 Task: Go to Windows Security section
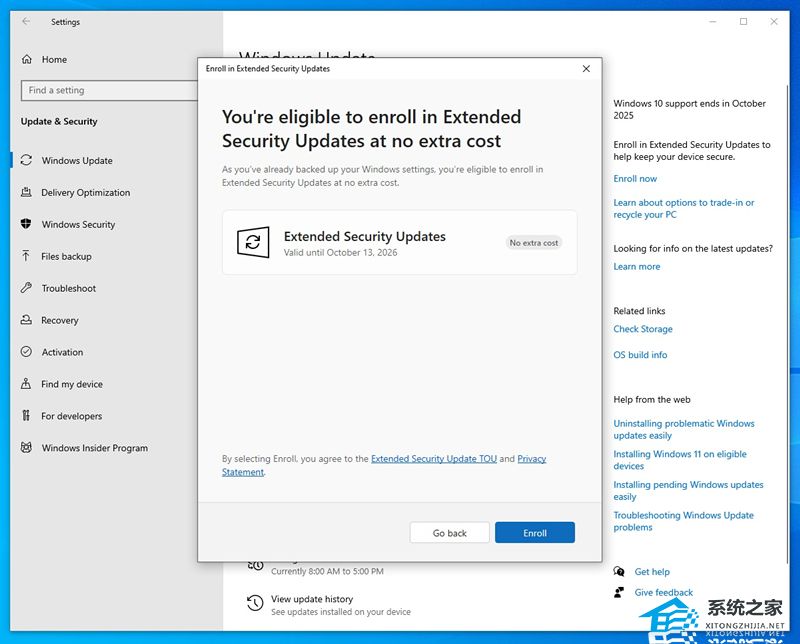click(x=79, y=224)
